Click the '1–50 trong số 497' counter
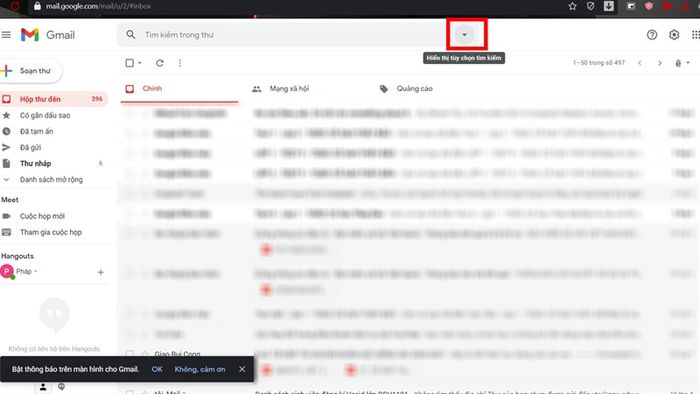Screen dimensions: 700x394 pos(599,63)
